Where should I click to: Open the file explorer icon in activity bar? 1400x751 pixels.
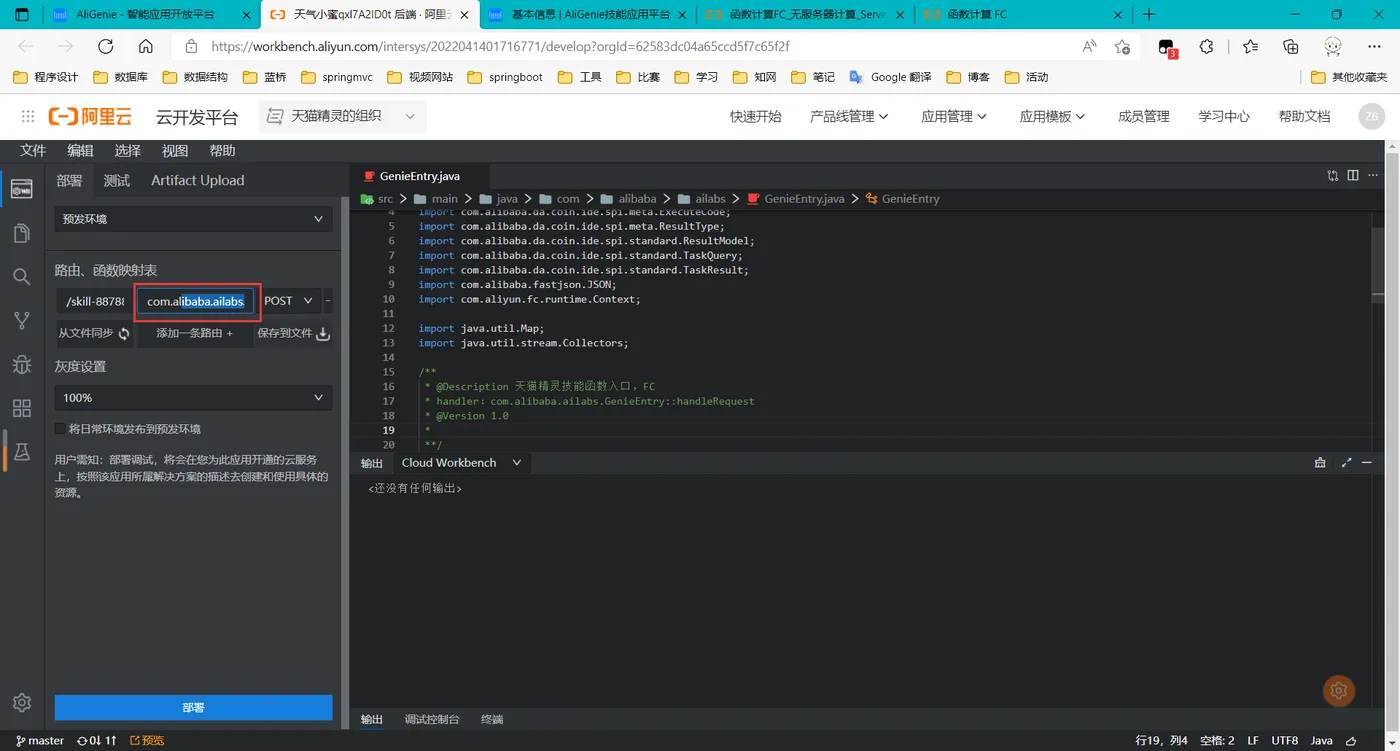21,233
